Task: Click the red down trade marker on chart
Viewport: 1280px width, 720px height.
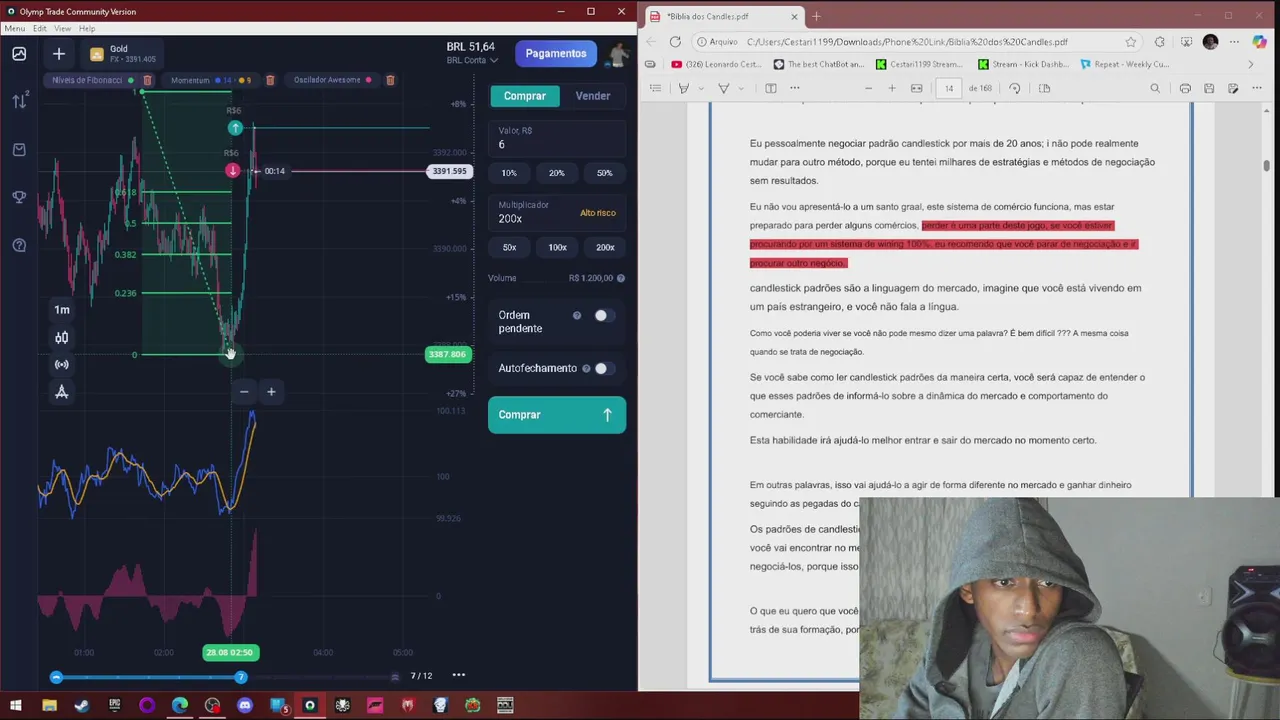Action: tap(233, 171)
